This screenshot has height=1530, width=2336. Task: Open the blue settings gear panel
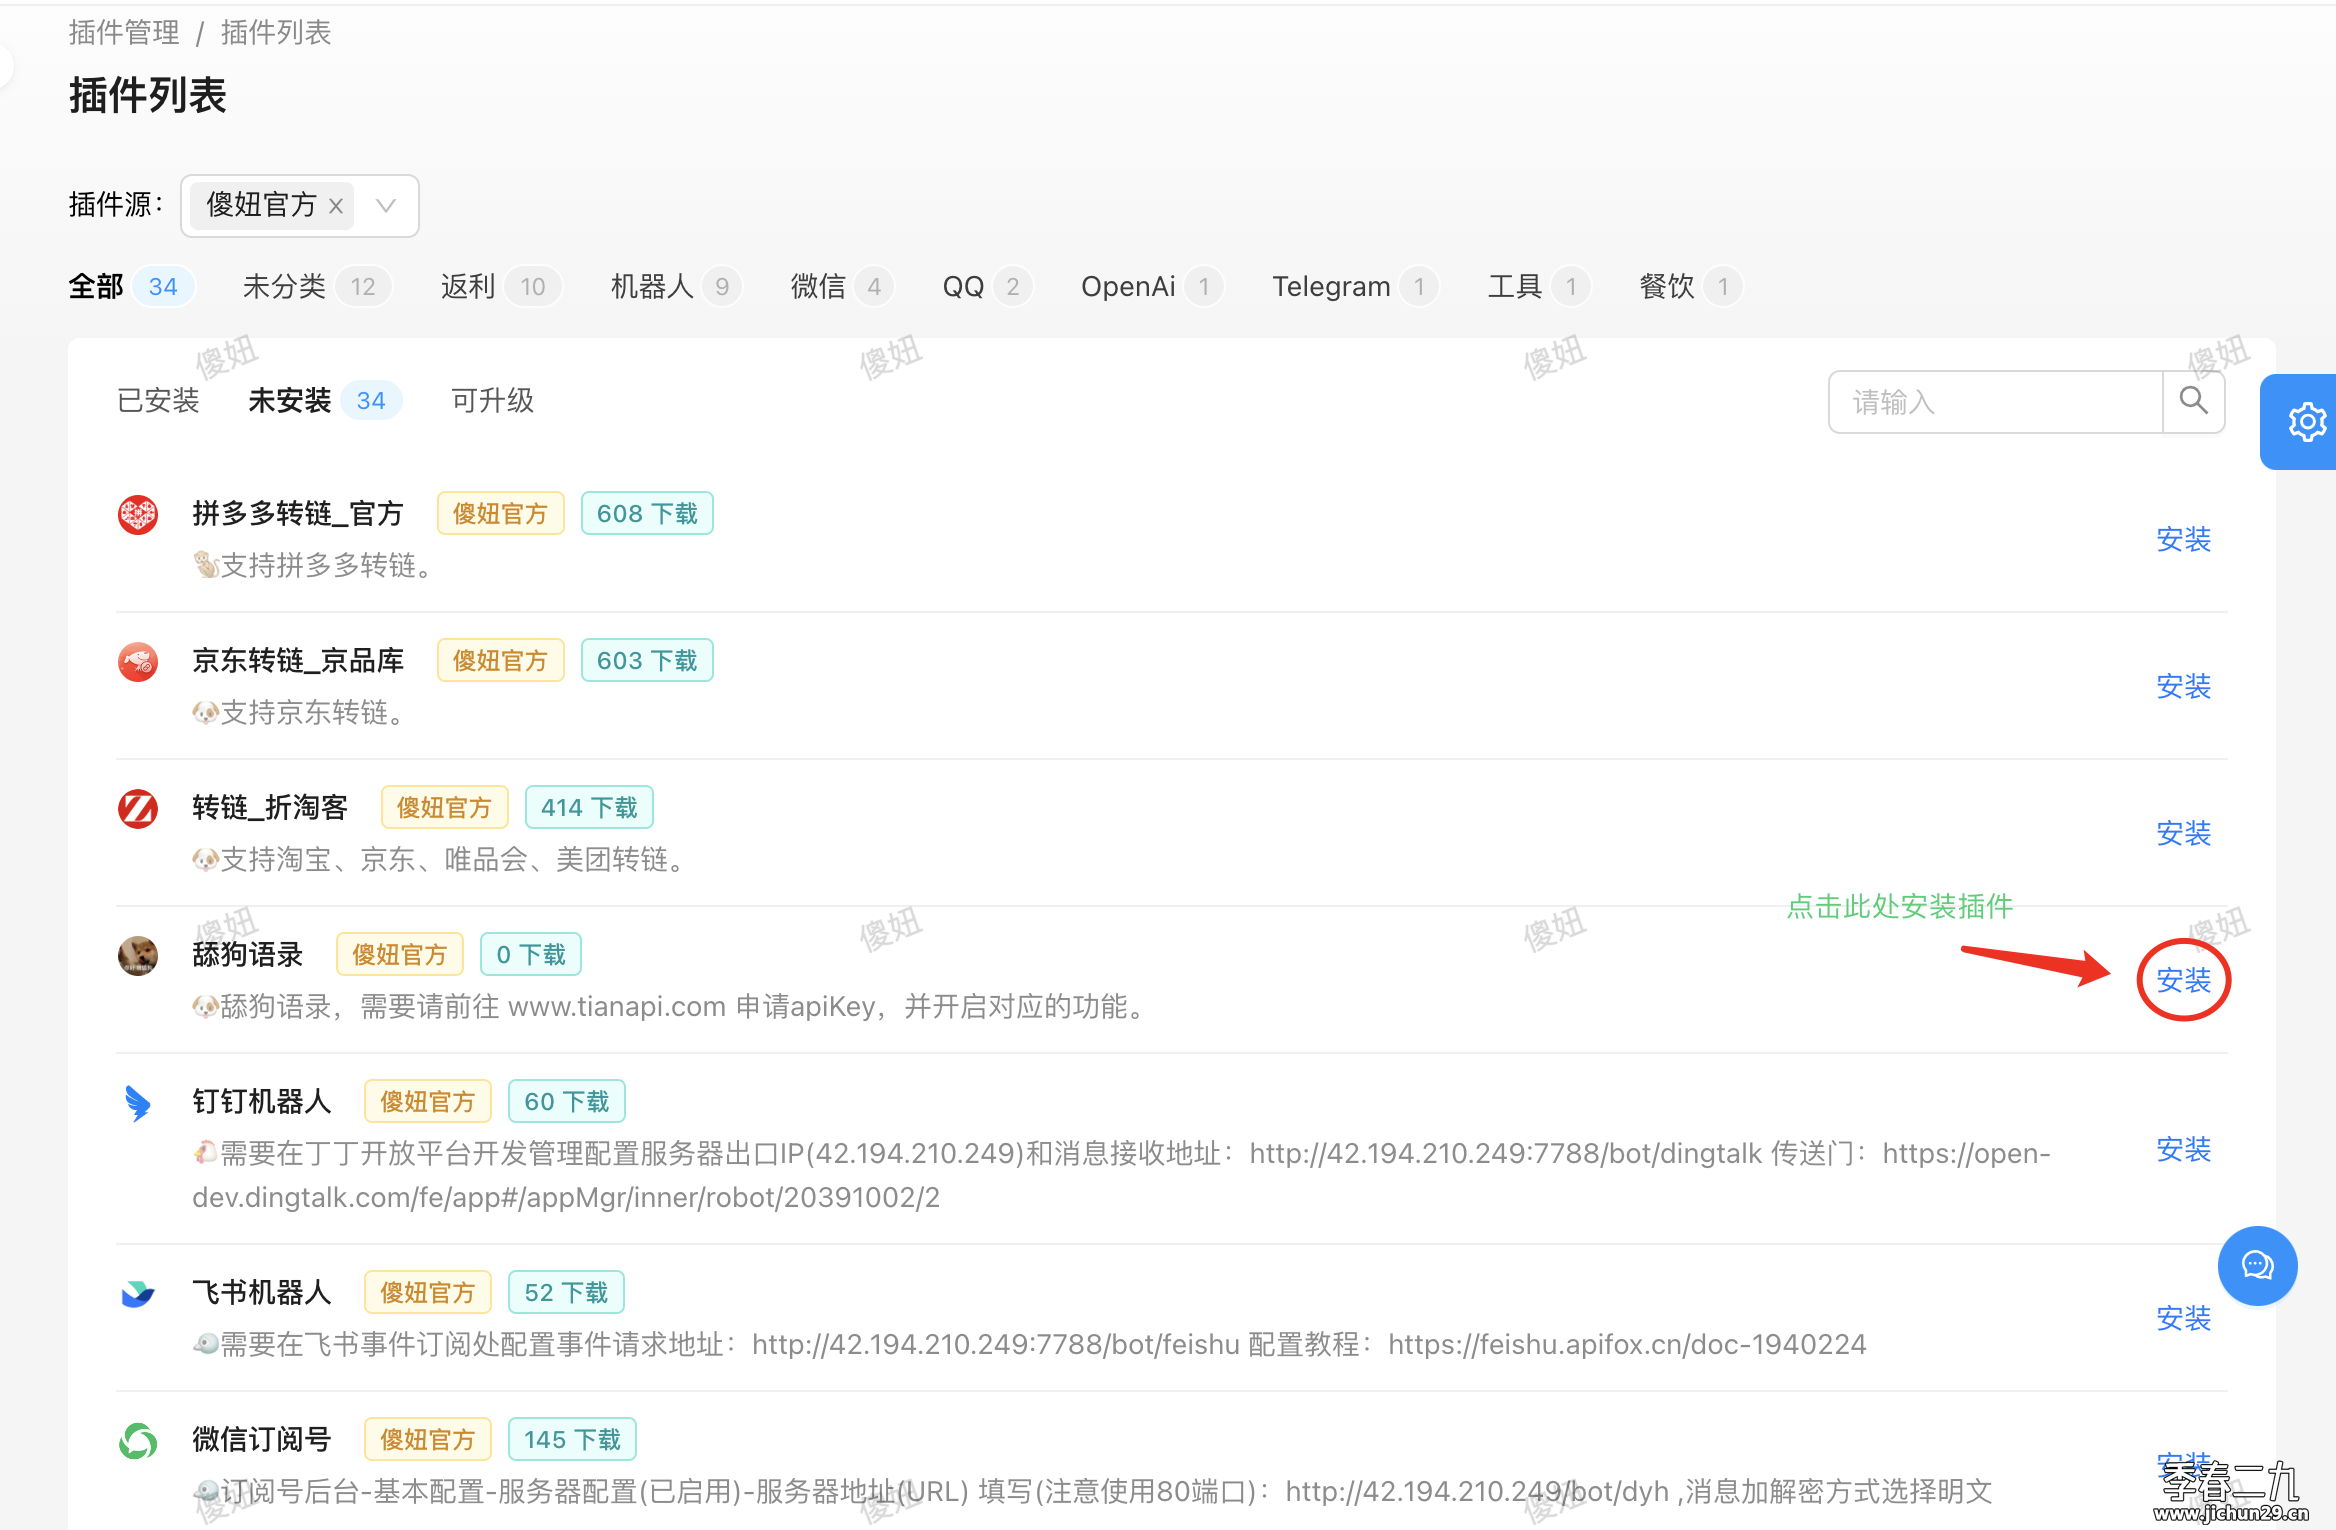pos(2305,422)
